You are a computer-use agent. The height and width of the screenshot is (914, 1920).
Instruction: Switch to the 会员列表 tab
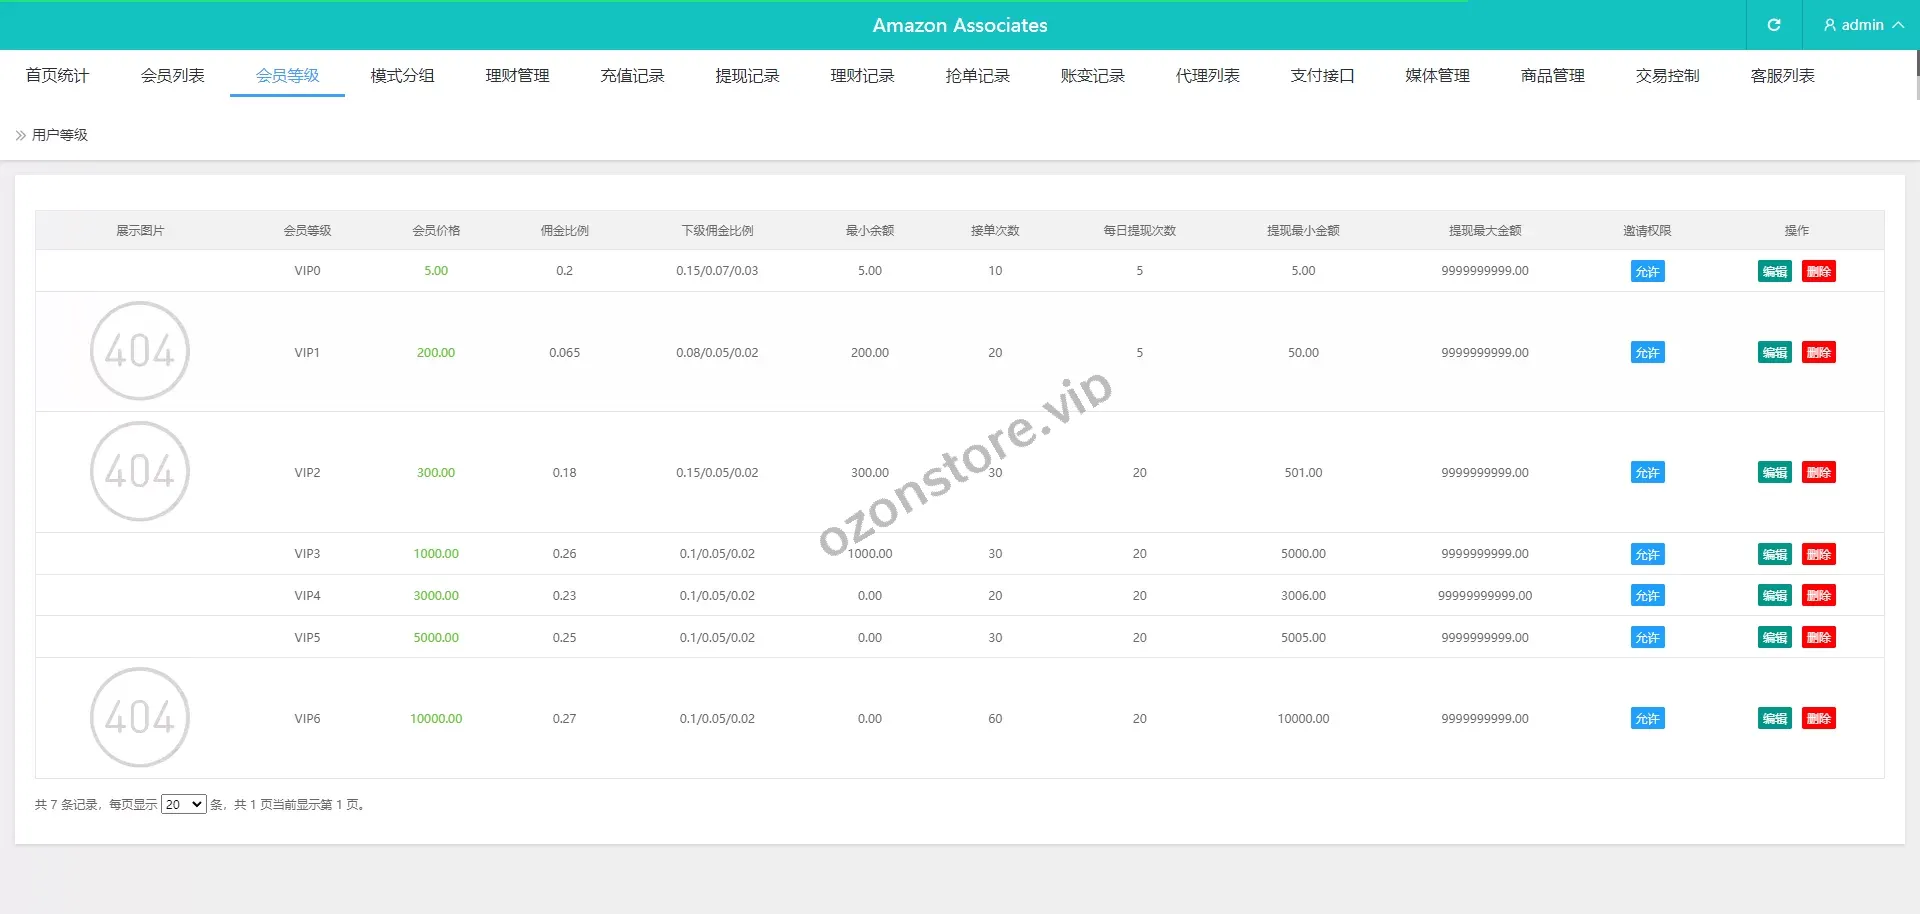(172, 76)
